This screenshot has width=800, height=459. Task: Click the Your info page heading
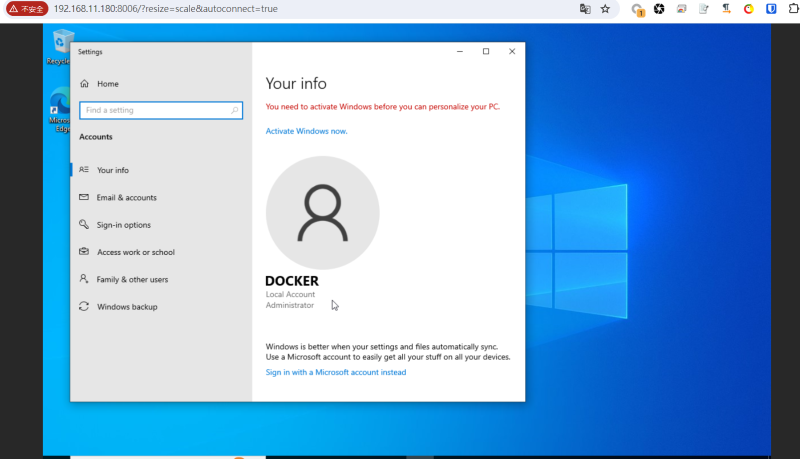tap(296, 83)
